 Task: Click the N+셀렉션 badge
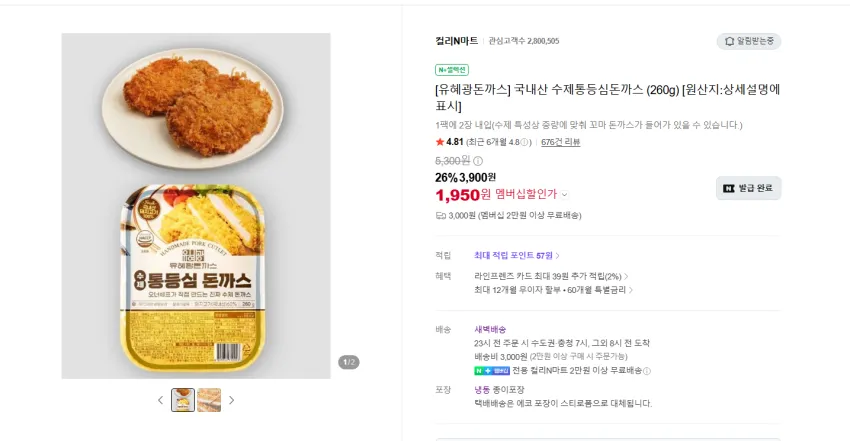point(452,70)
